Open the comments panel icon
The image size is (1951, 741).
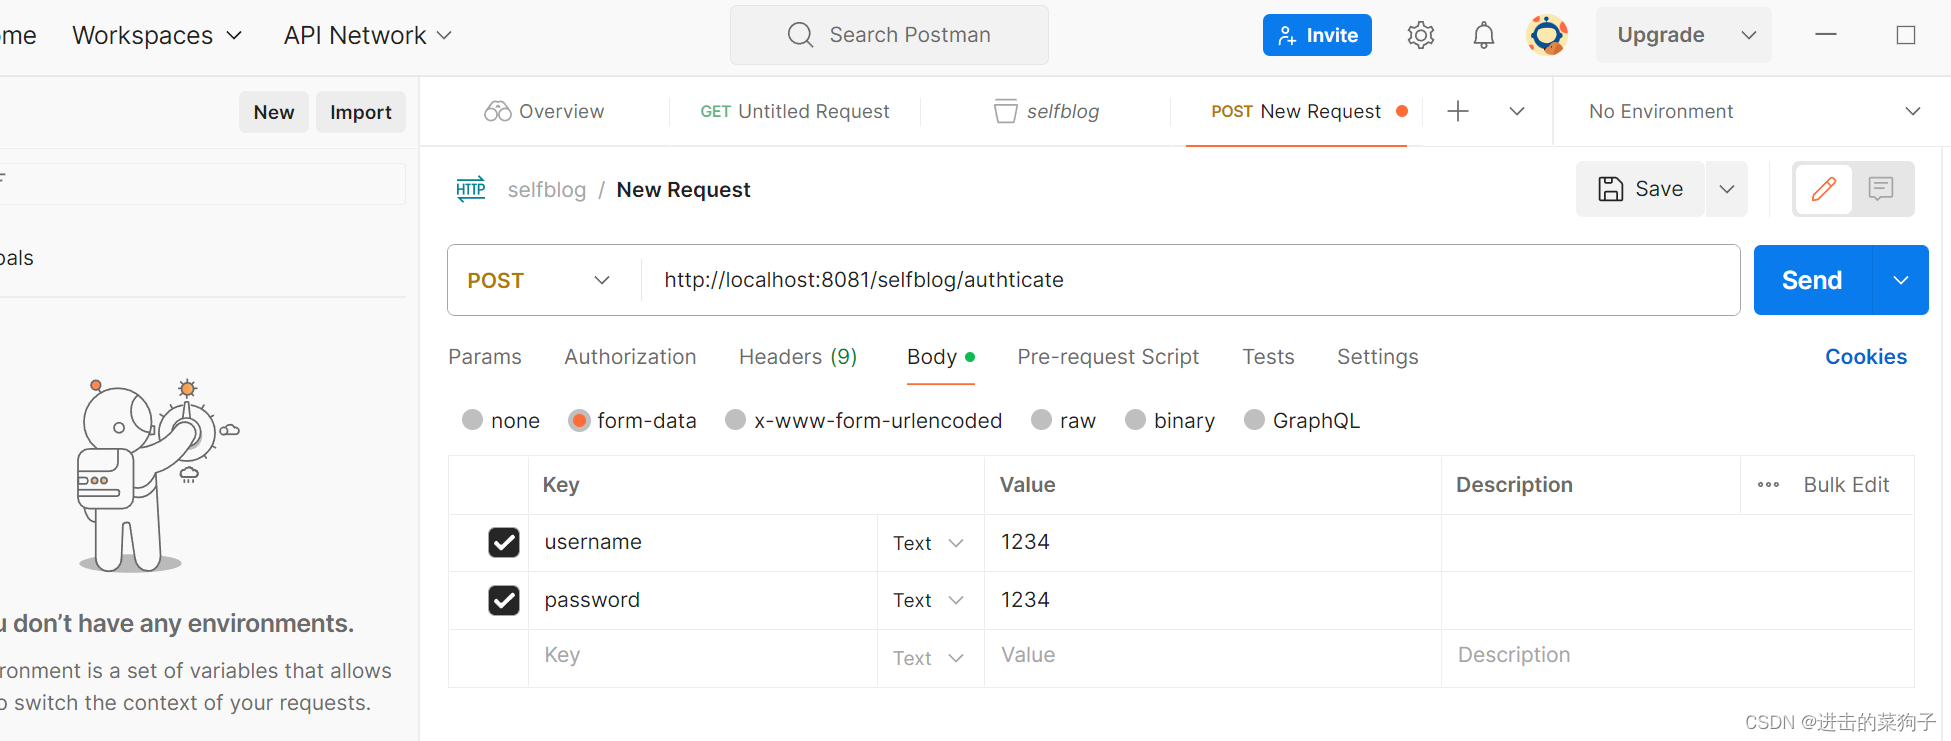[x=1881, y=189]
